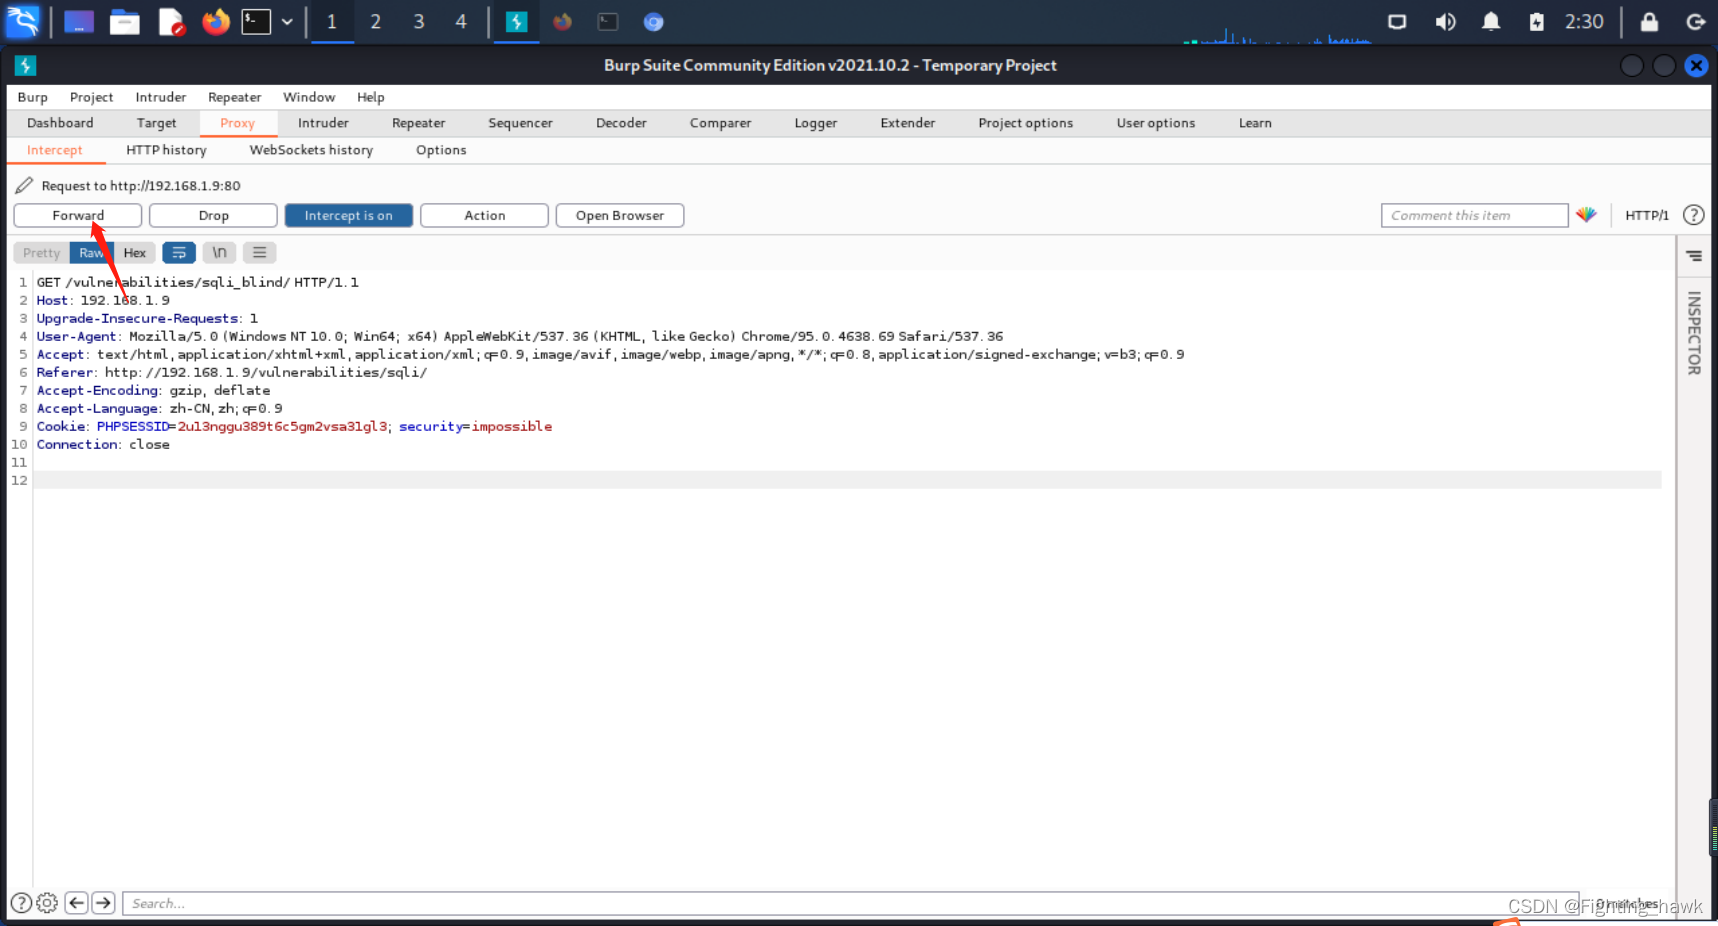Open the proxy Options sub-tab
1718x926 pixels.
point(441,150)
